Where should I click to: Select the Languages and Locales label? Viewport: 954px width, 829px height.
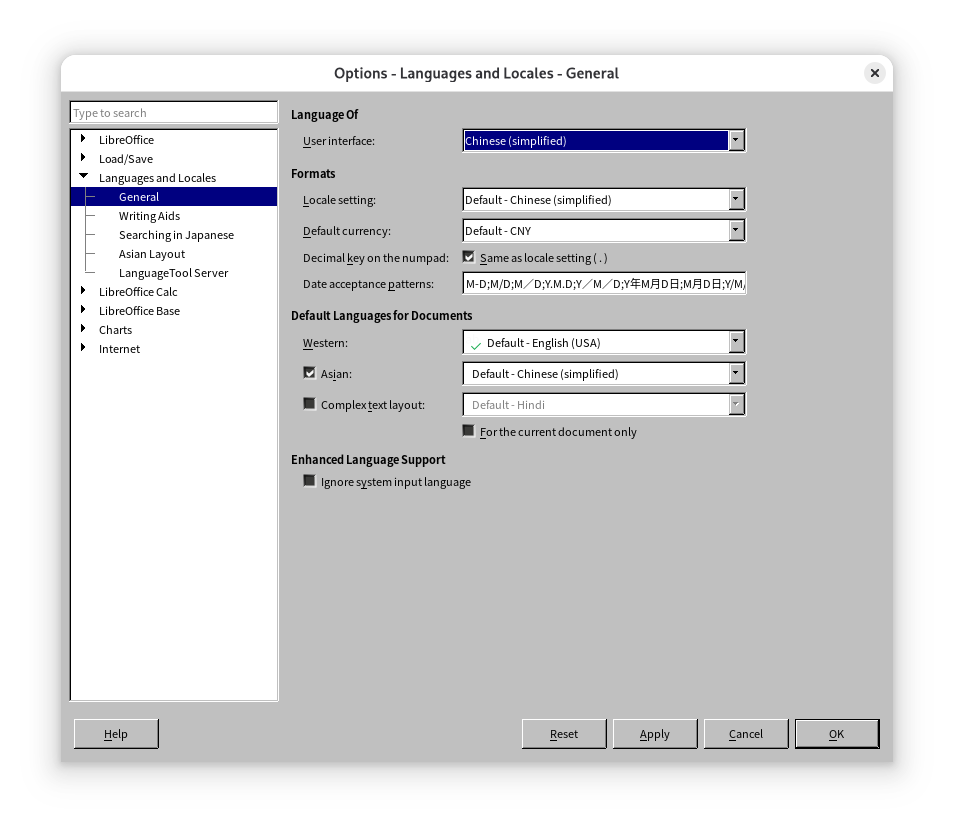[x=157, y=178]
